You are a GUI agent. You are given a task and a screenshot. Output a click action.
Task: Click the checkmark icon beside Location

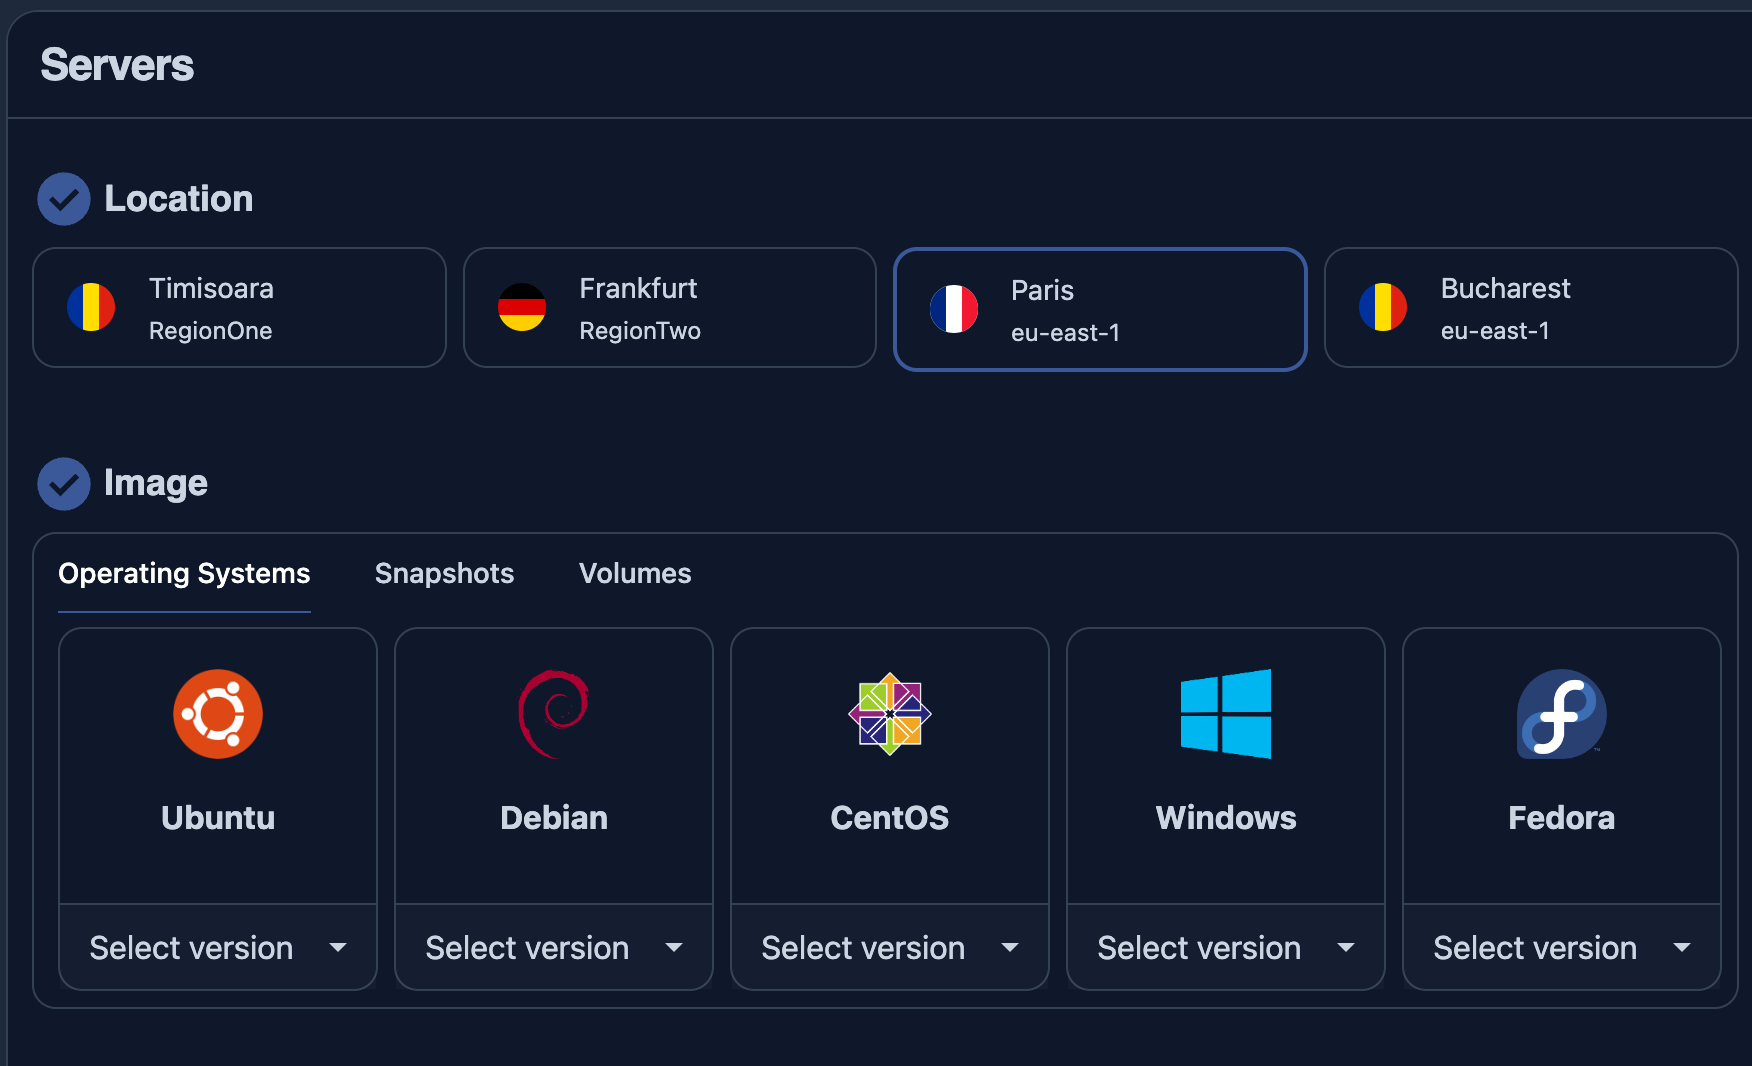coord(63,198)
